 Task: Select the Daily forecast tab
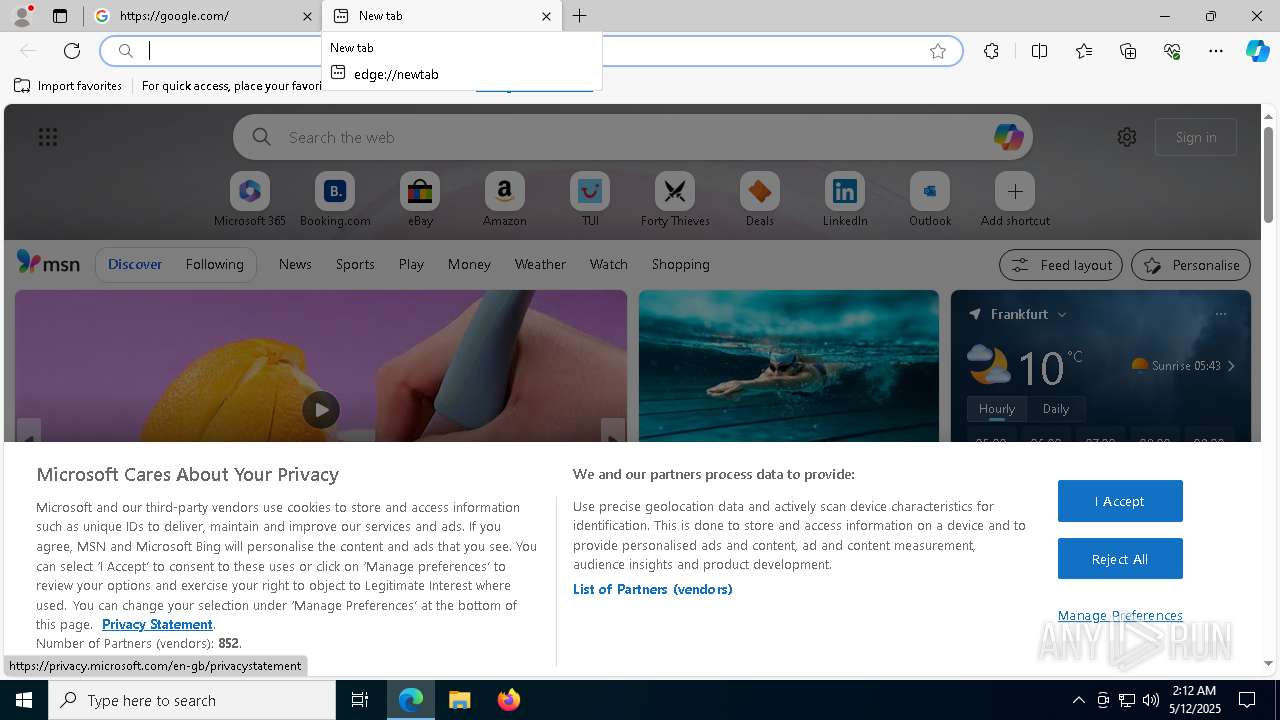(1056, 408)
